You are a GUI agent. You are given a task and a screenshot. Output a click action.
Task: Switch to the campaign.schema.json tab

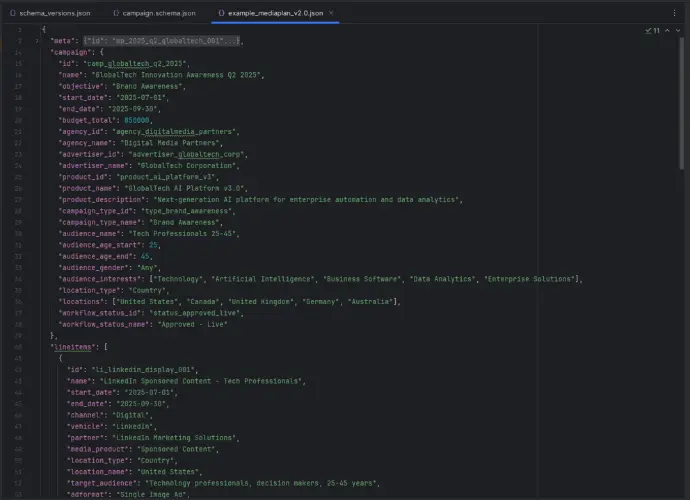click(154, 13)
